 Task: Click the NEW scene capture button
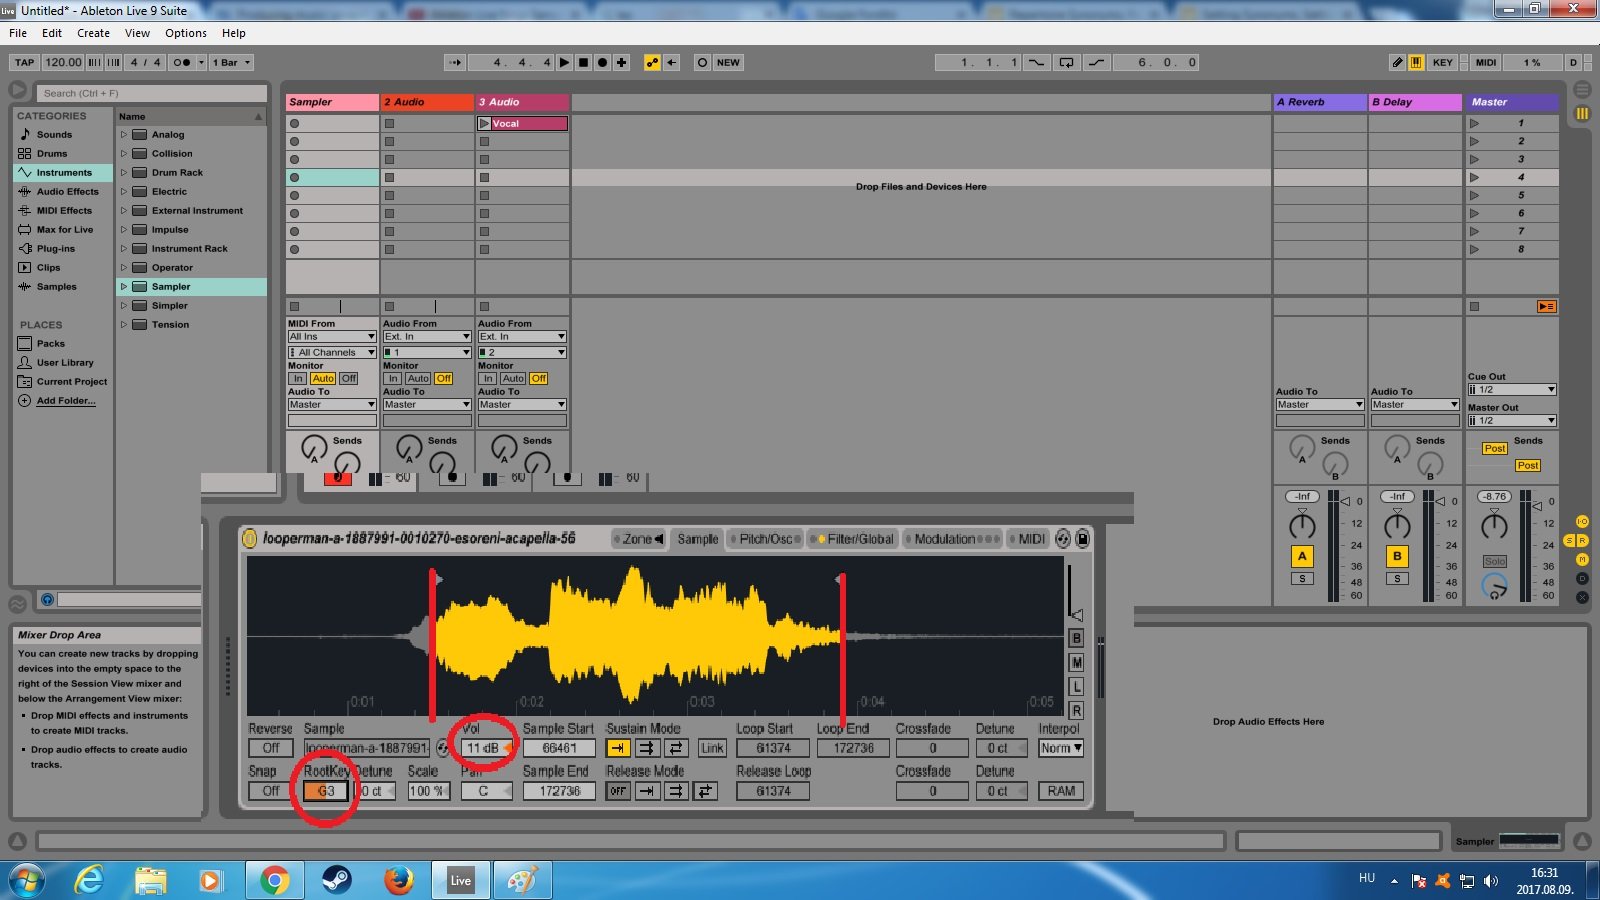(729, 62)
